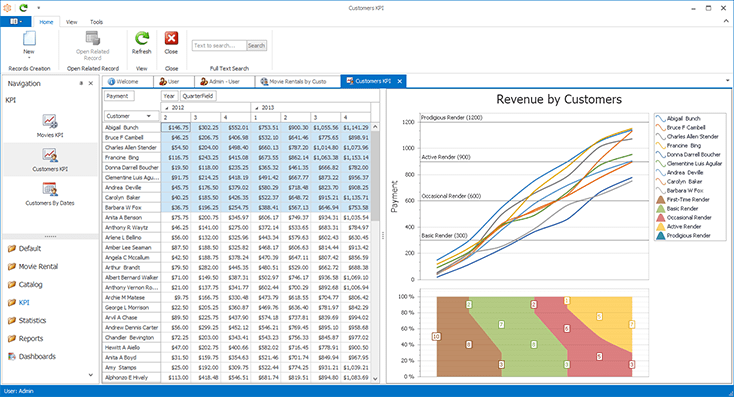Toggle Francine Bing legend entry
This screenshot has height=397, width=734.
(x=678, y=146)
